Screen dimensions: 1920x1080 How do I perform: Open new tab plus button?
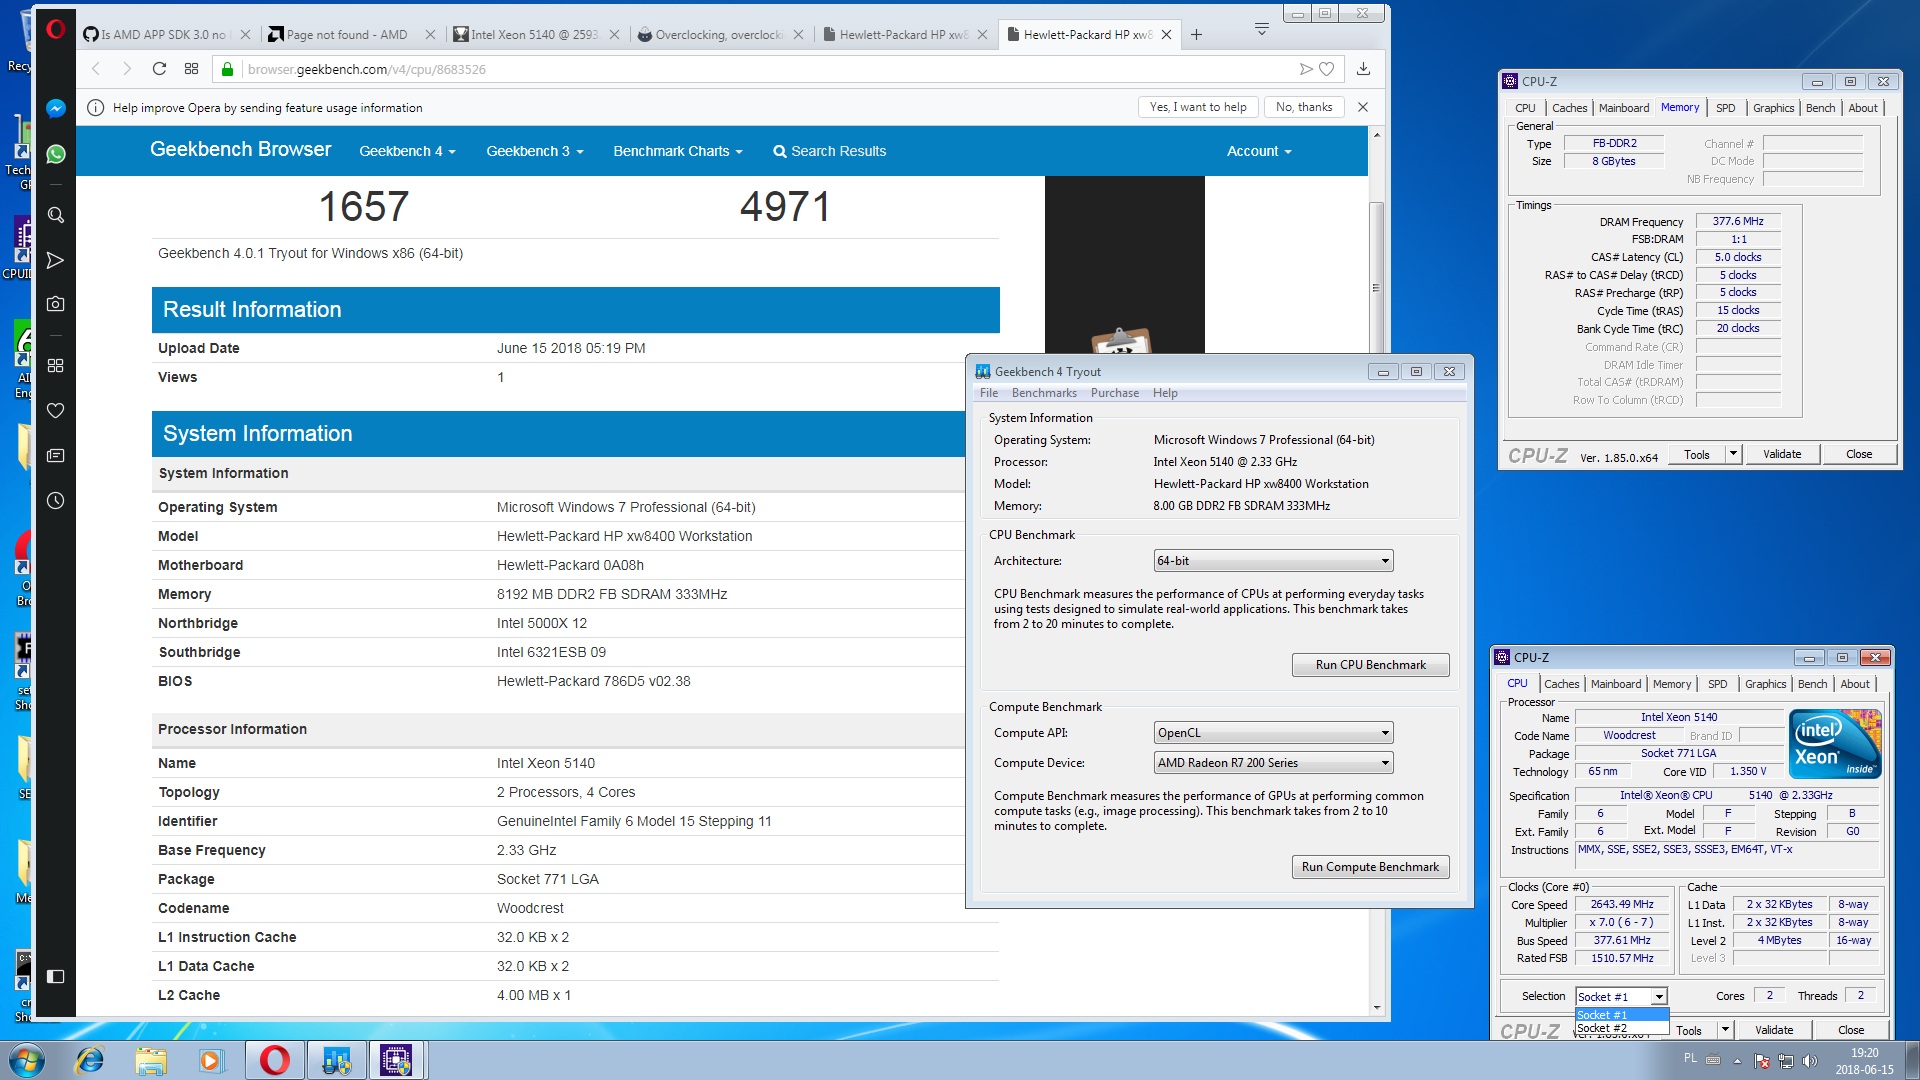point(1196,34)
